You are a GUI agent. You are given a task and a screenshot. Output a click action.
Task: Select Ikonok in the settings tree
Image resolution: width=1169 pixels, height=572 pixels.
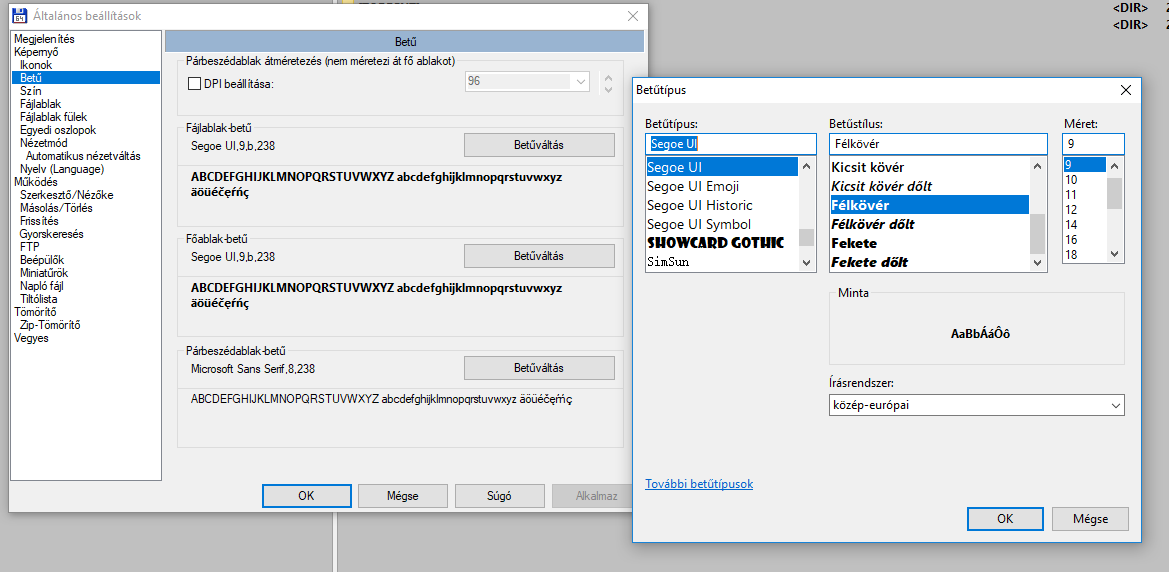tap(36, 65)
